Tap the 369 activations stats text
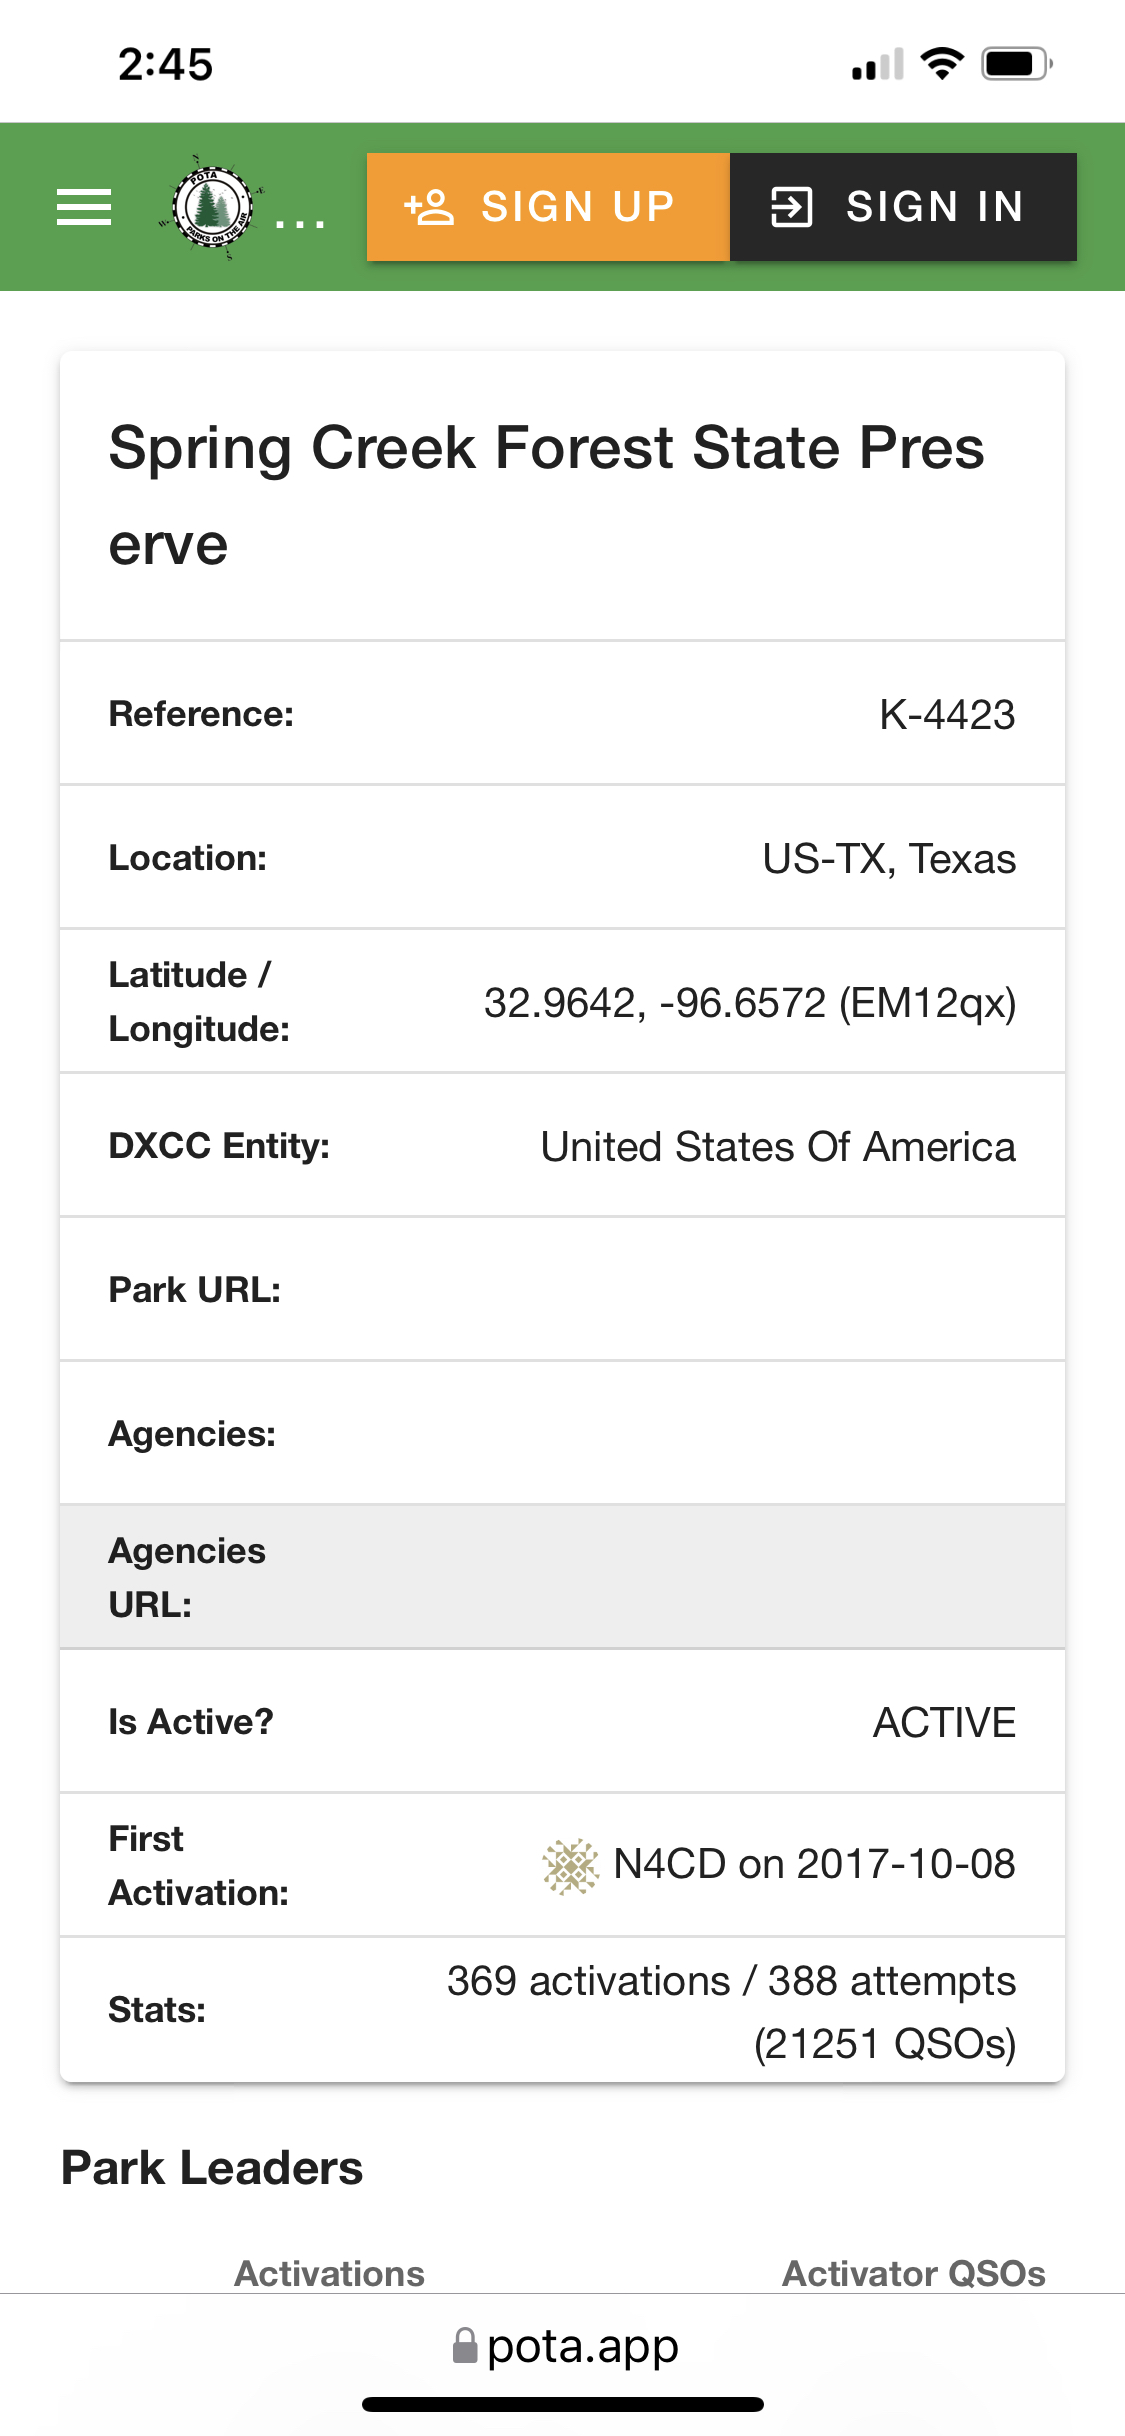1125x2436 pixels. (731, 2011)
